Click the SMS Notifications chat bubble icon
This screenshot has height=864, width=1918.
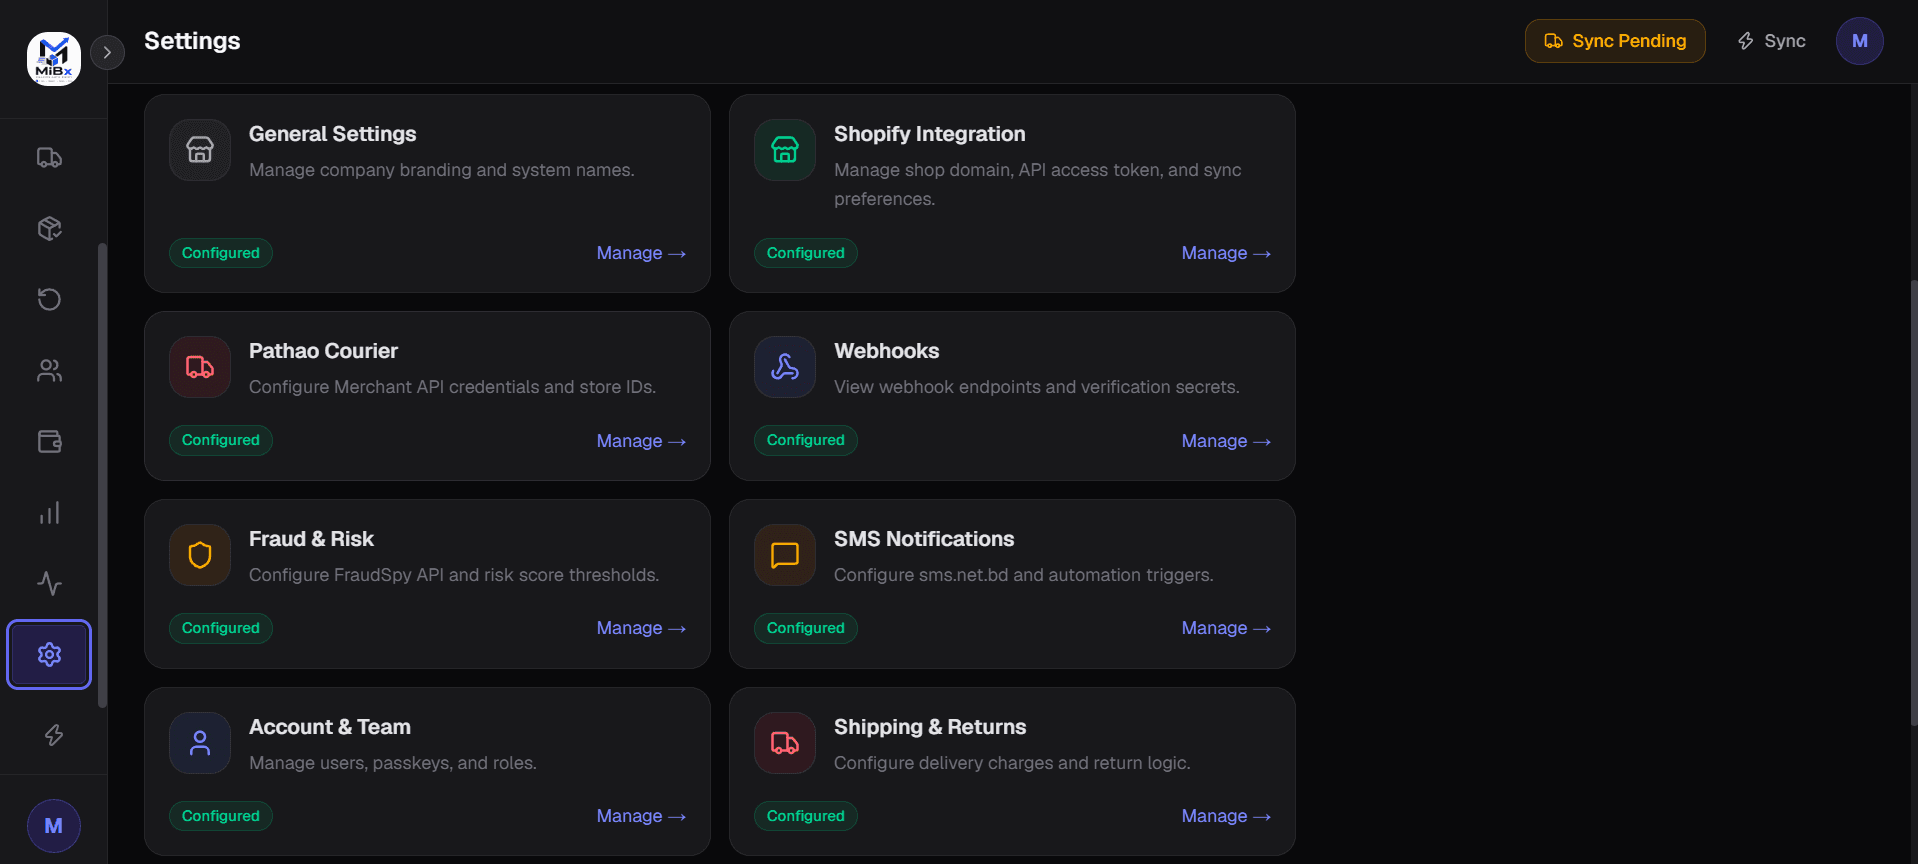point(785,555)
